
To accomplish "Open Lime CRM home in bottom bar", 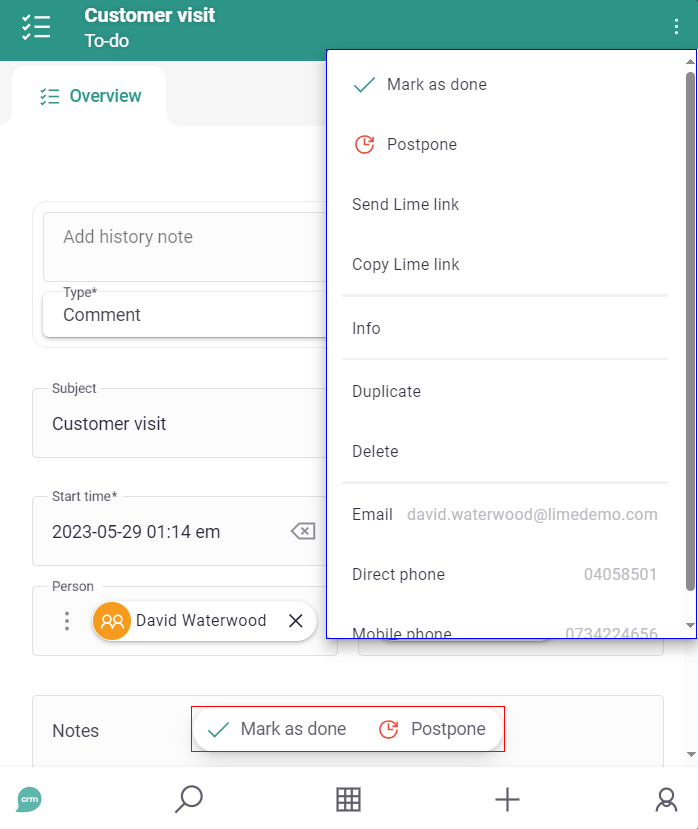I will [x=29, y=799].
